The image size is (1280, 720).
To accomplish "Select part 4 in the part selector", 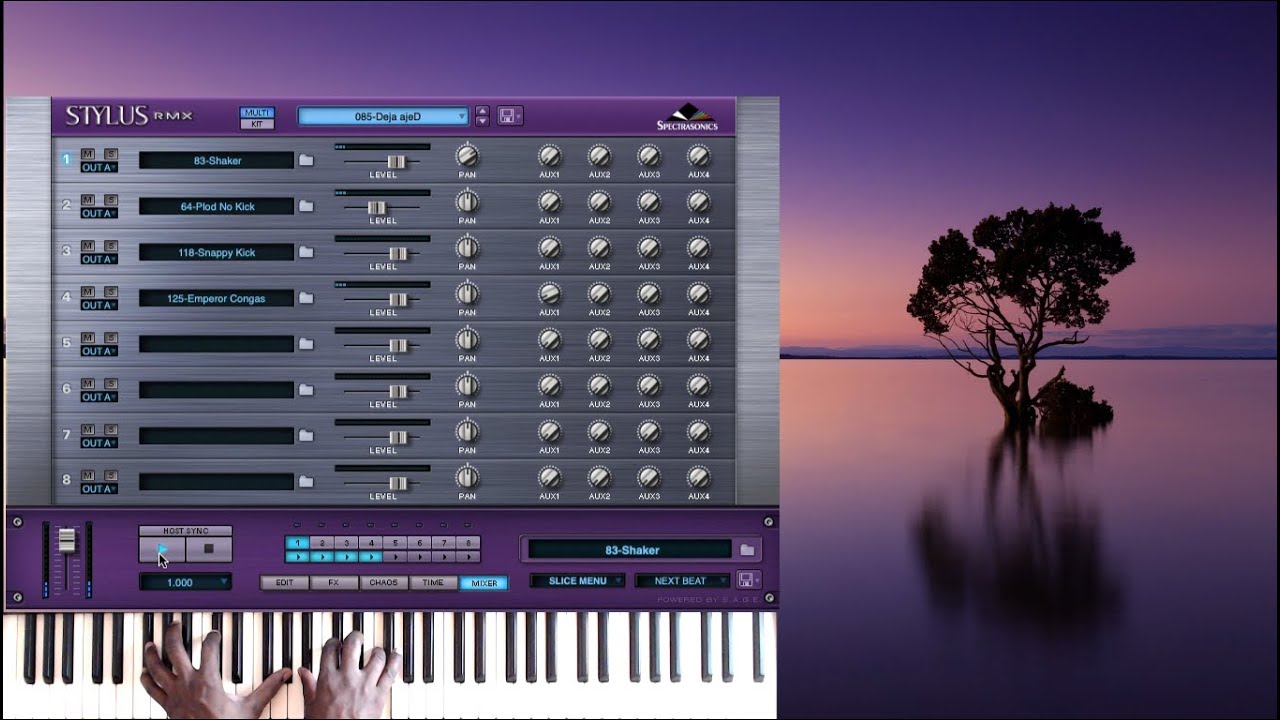I will [x=371, y=543].
